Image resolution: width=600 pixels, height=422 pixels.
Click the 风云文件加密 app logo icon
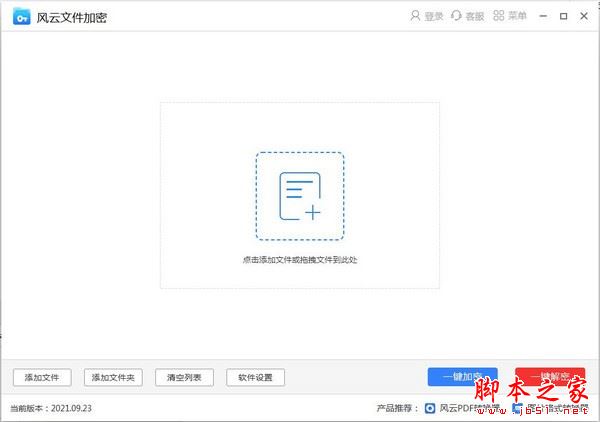pos(21,16)
